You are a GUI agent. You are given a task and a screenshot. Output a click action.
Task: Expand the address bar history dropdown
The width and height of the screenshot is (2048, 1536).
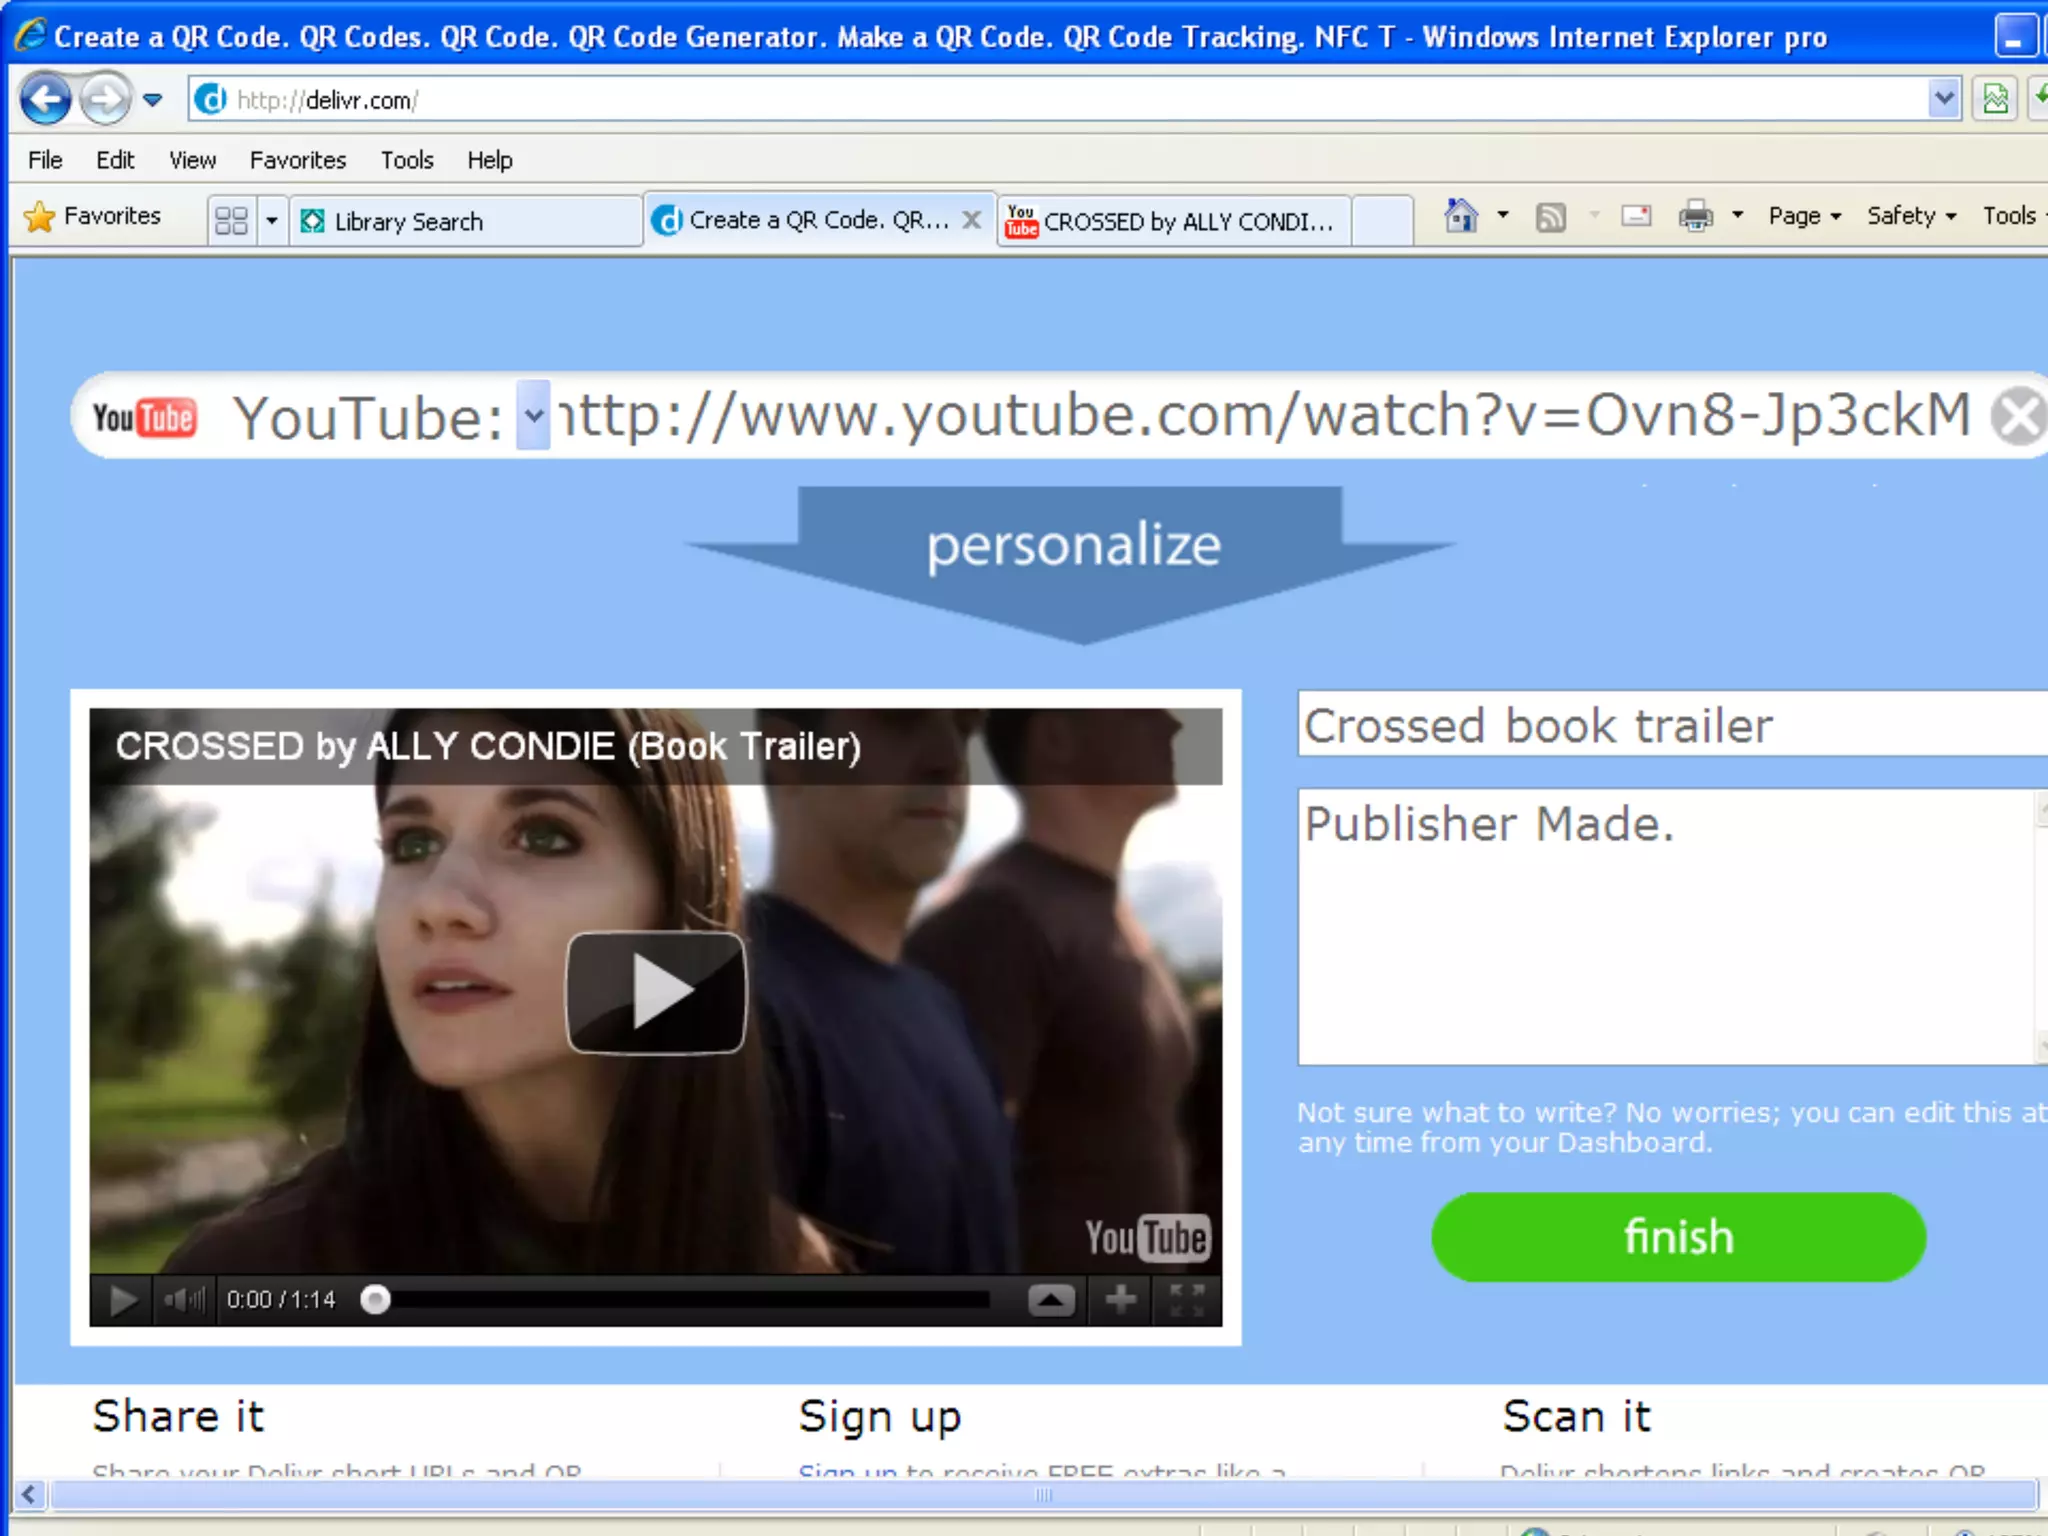click(1943, 99)
